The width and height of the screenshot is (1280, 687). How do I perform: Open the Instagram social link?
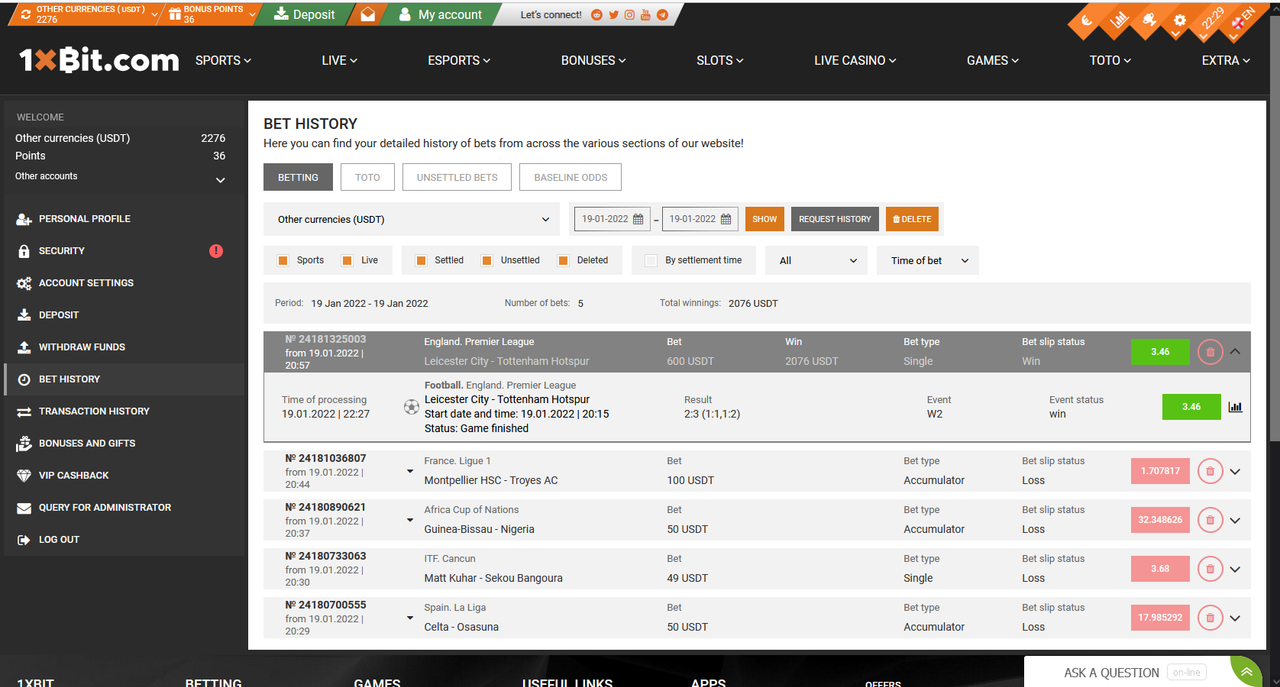click(x=630, y=15)
